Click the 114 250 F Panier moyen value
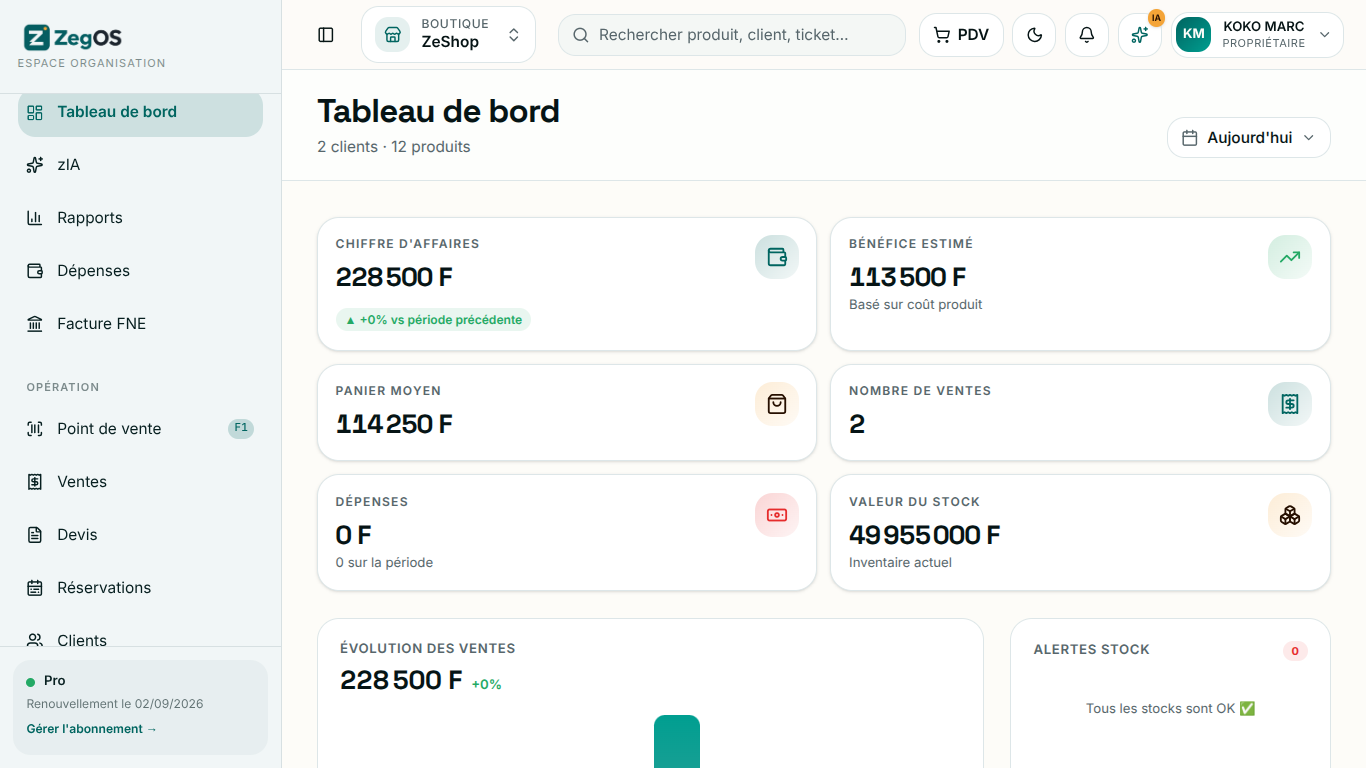Screen dimensions: 1366x768 tap(394, 424)
